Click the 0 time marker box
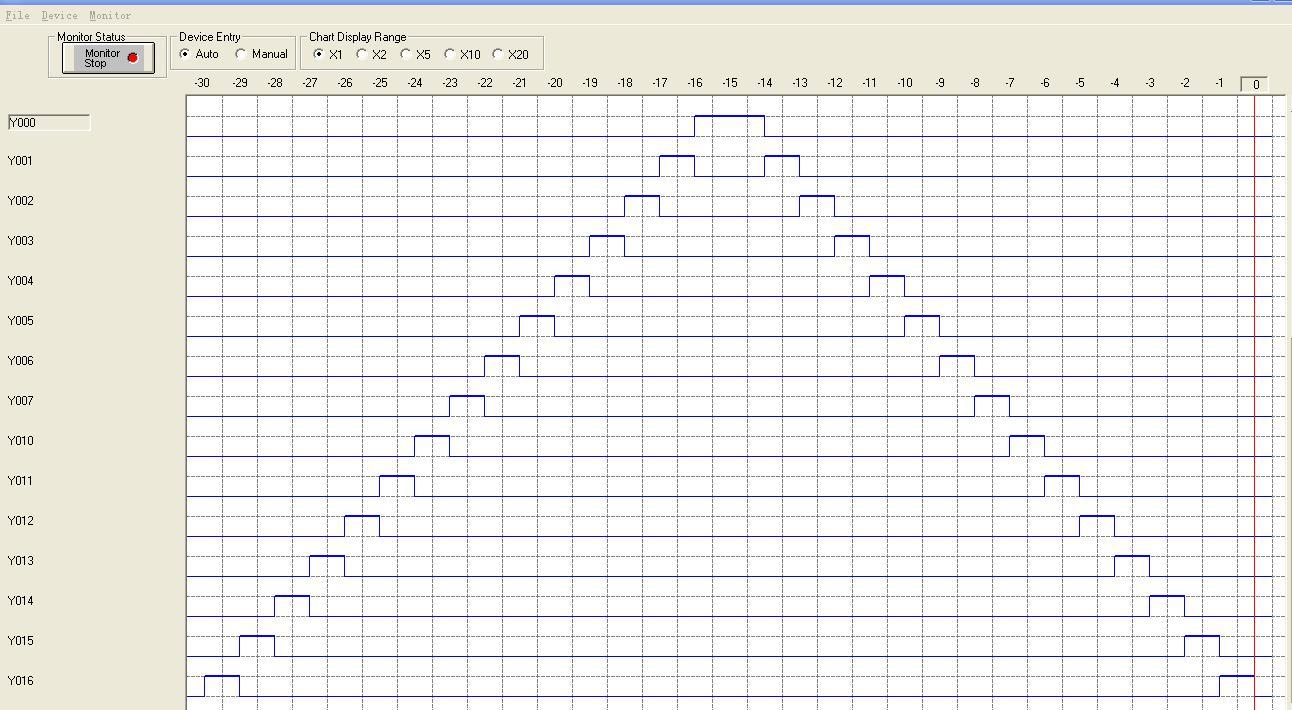1292x710 pixels. pos(1255,84)
